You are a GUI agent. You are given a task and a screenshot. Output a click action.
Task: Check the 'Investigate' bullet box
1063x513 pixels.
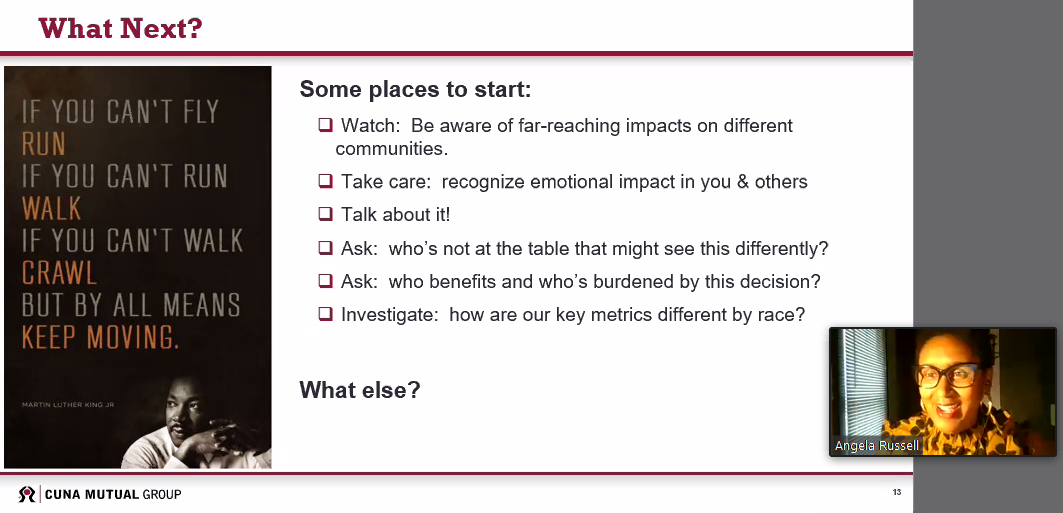[325, 314]
